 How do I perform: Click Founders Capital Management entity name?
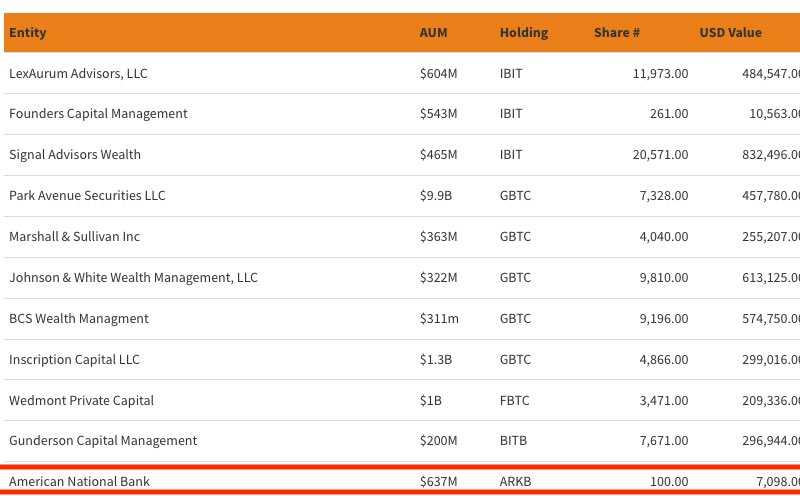[x=98, y=114]
